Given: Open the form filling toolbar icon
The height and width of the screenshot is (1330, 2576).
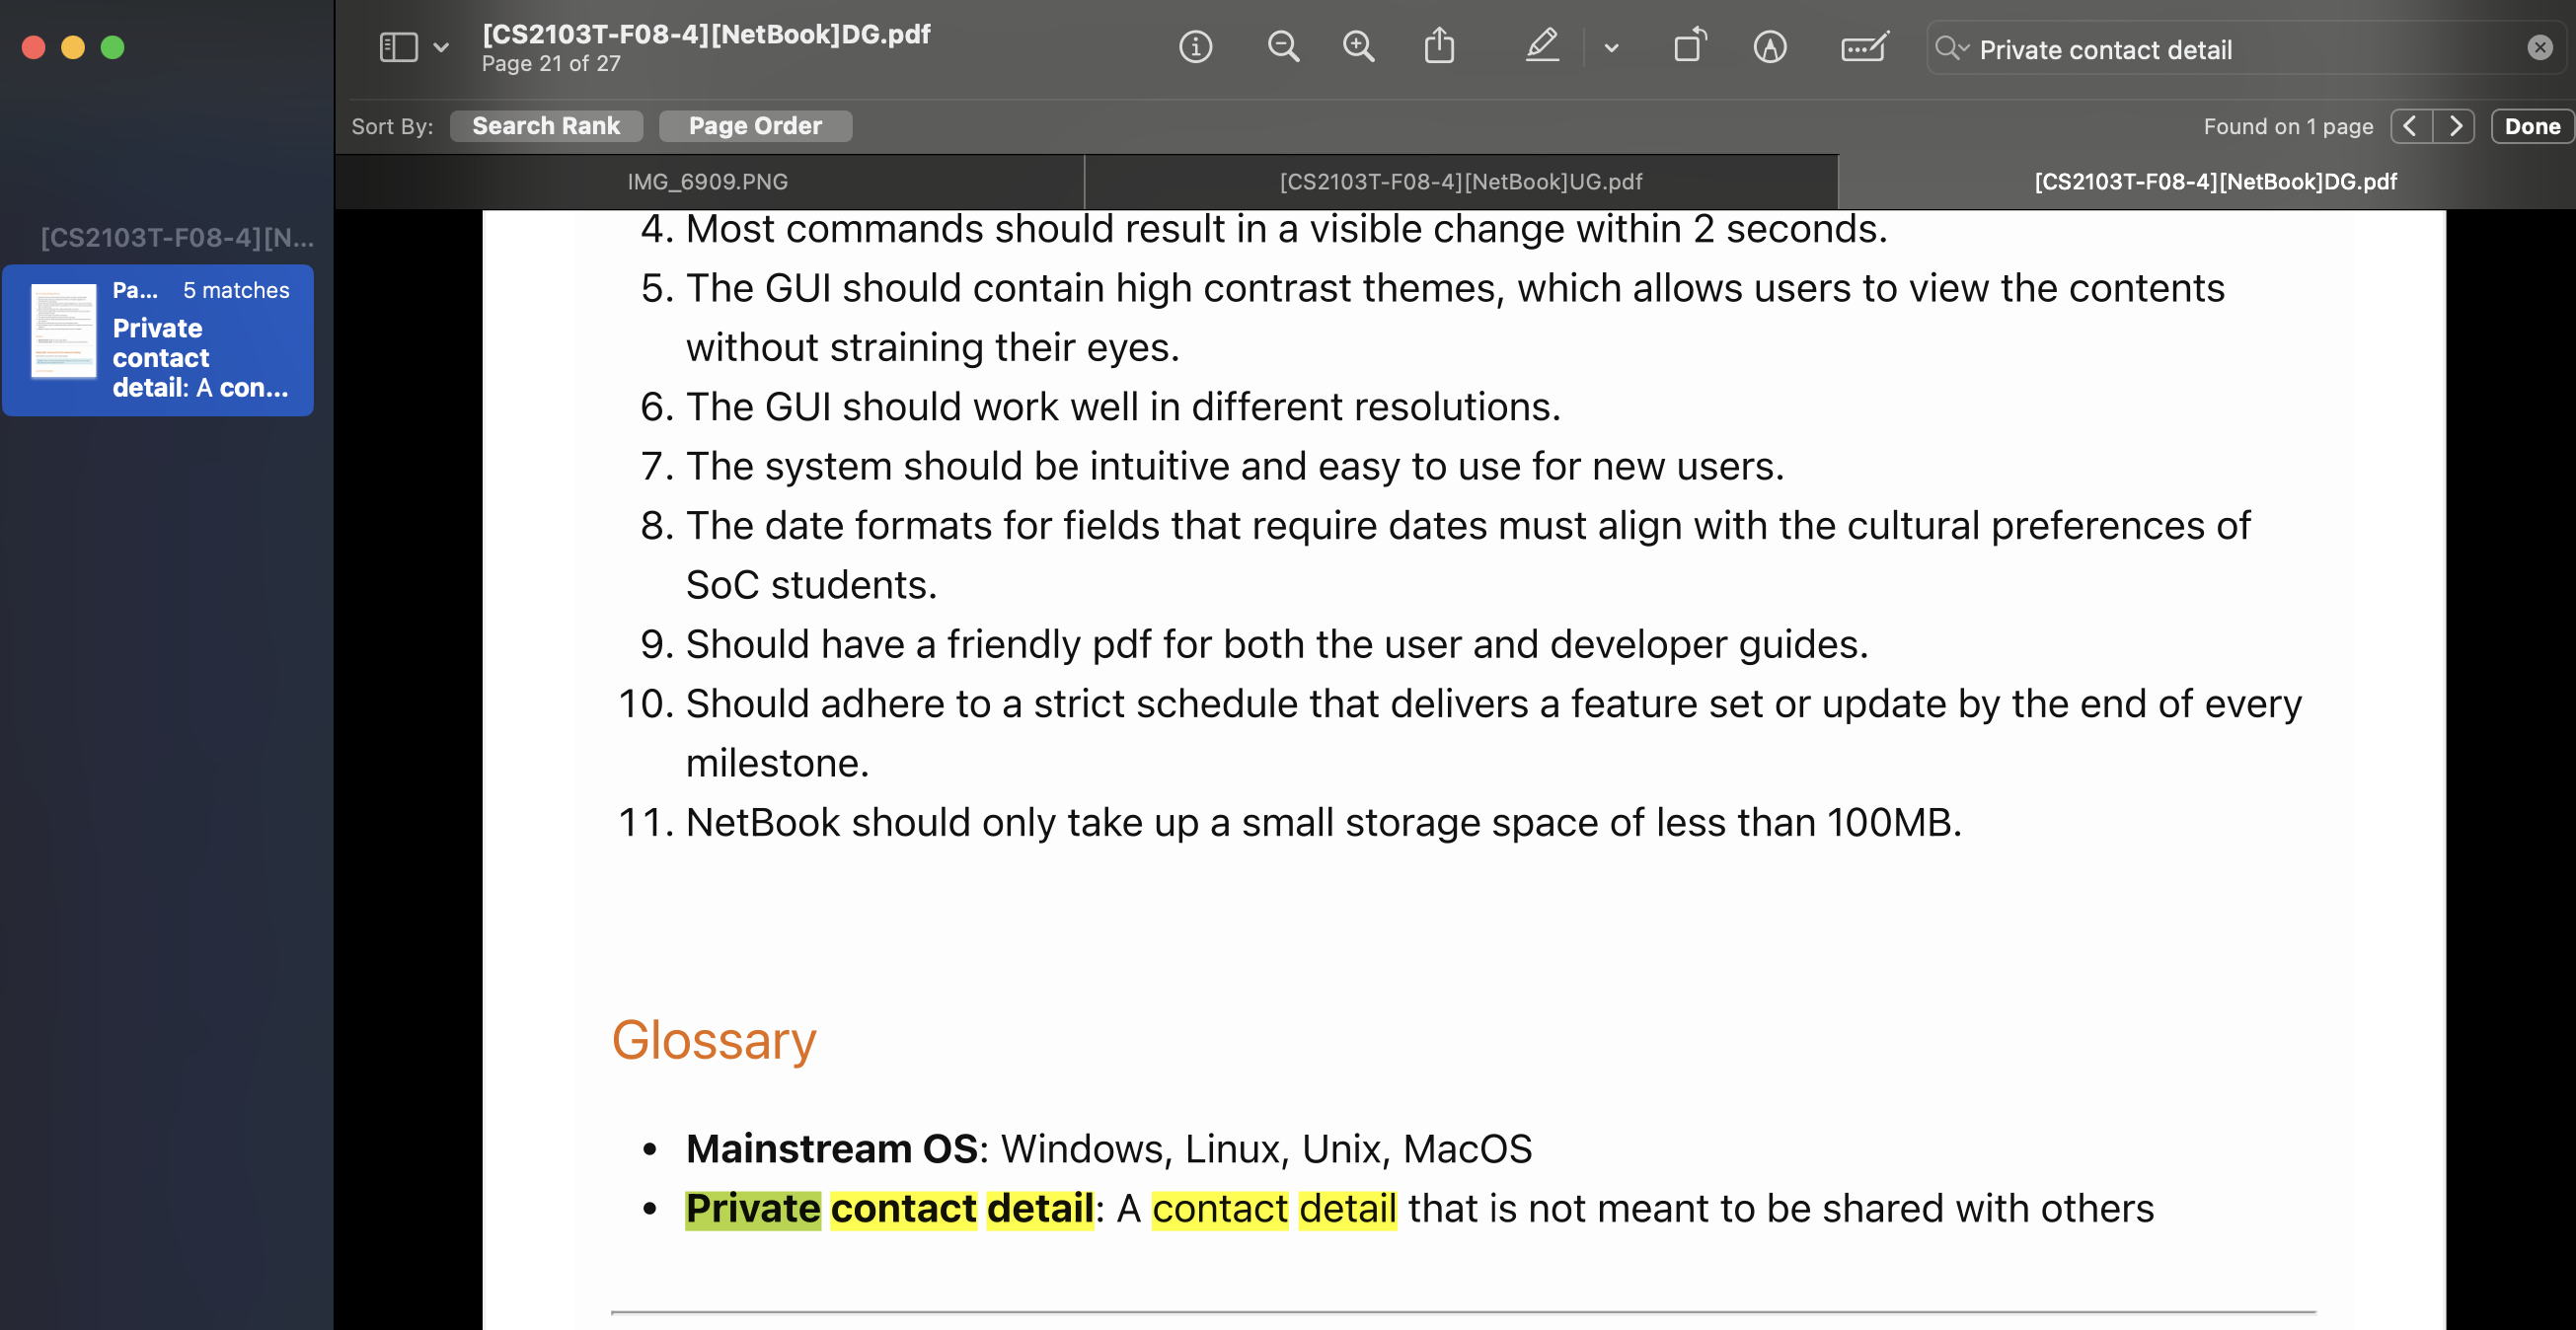Looking at the screenshot, I should click(x=1864, y=47).
